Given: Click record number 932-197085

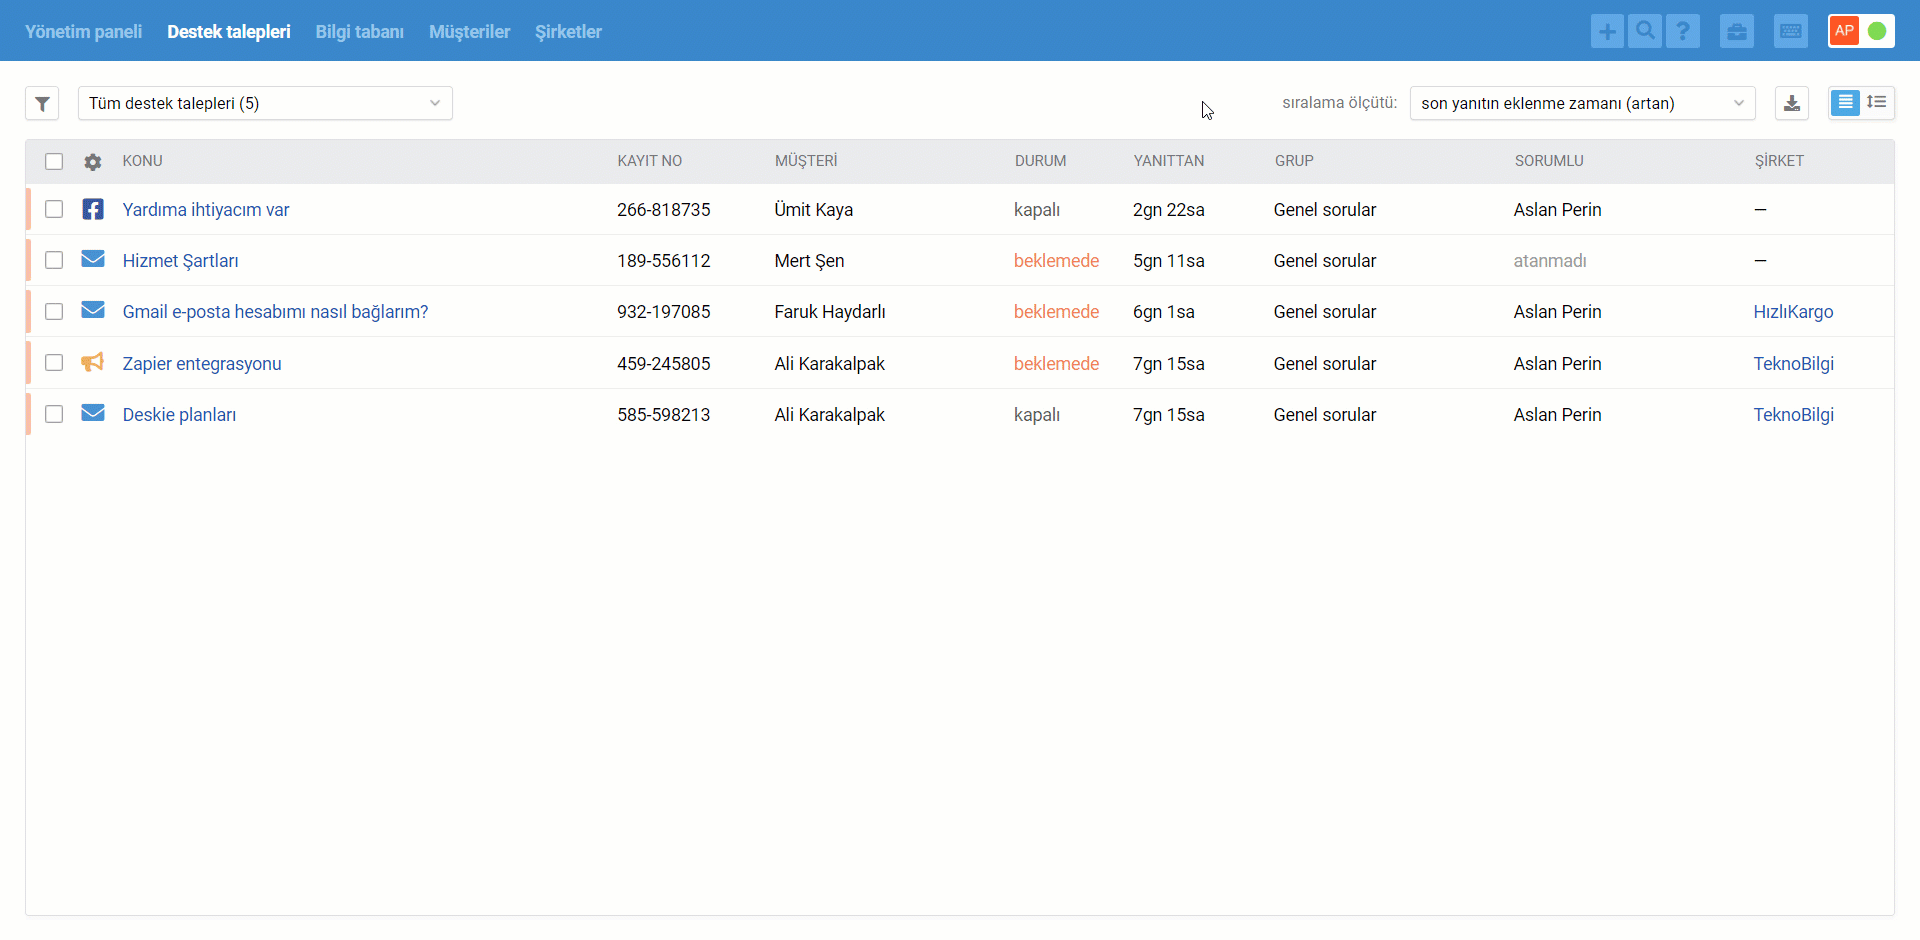Looking at the screenshot, I should pyautogui.click(x=663, y=312).
